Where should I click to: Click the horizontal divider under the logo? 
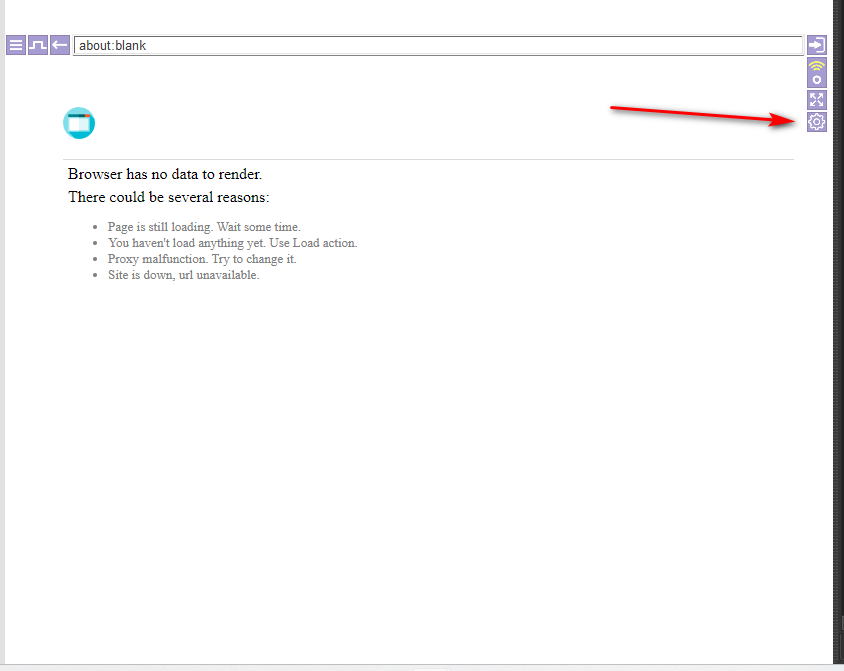(x=428, y=159)
